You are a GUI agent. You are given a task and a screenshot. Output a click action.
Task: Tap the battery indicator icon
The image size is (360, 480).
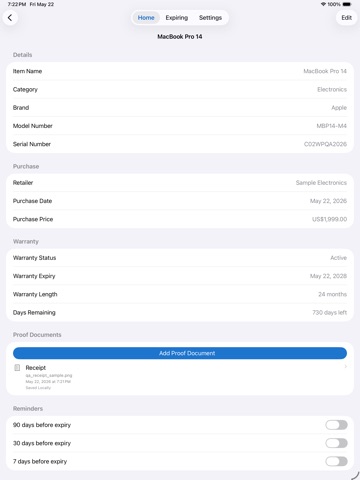347,4
